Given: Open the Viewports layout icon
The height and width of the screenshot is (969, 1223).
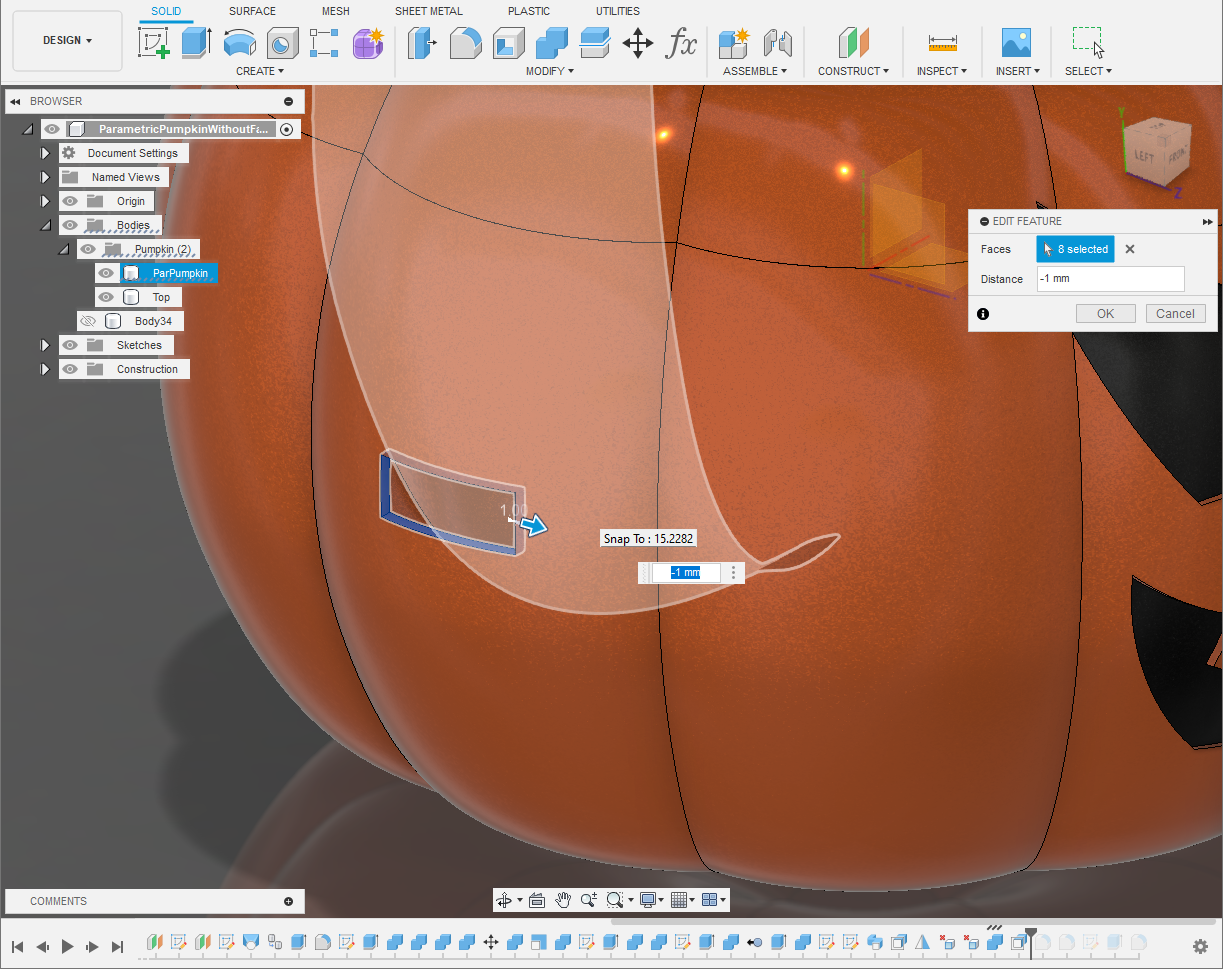Looking at the screenshot, I should click(x=710, y=900).
